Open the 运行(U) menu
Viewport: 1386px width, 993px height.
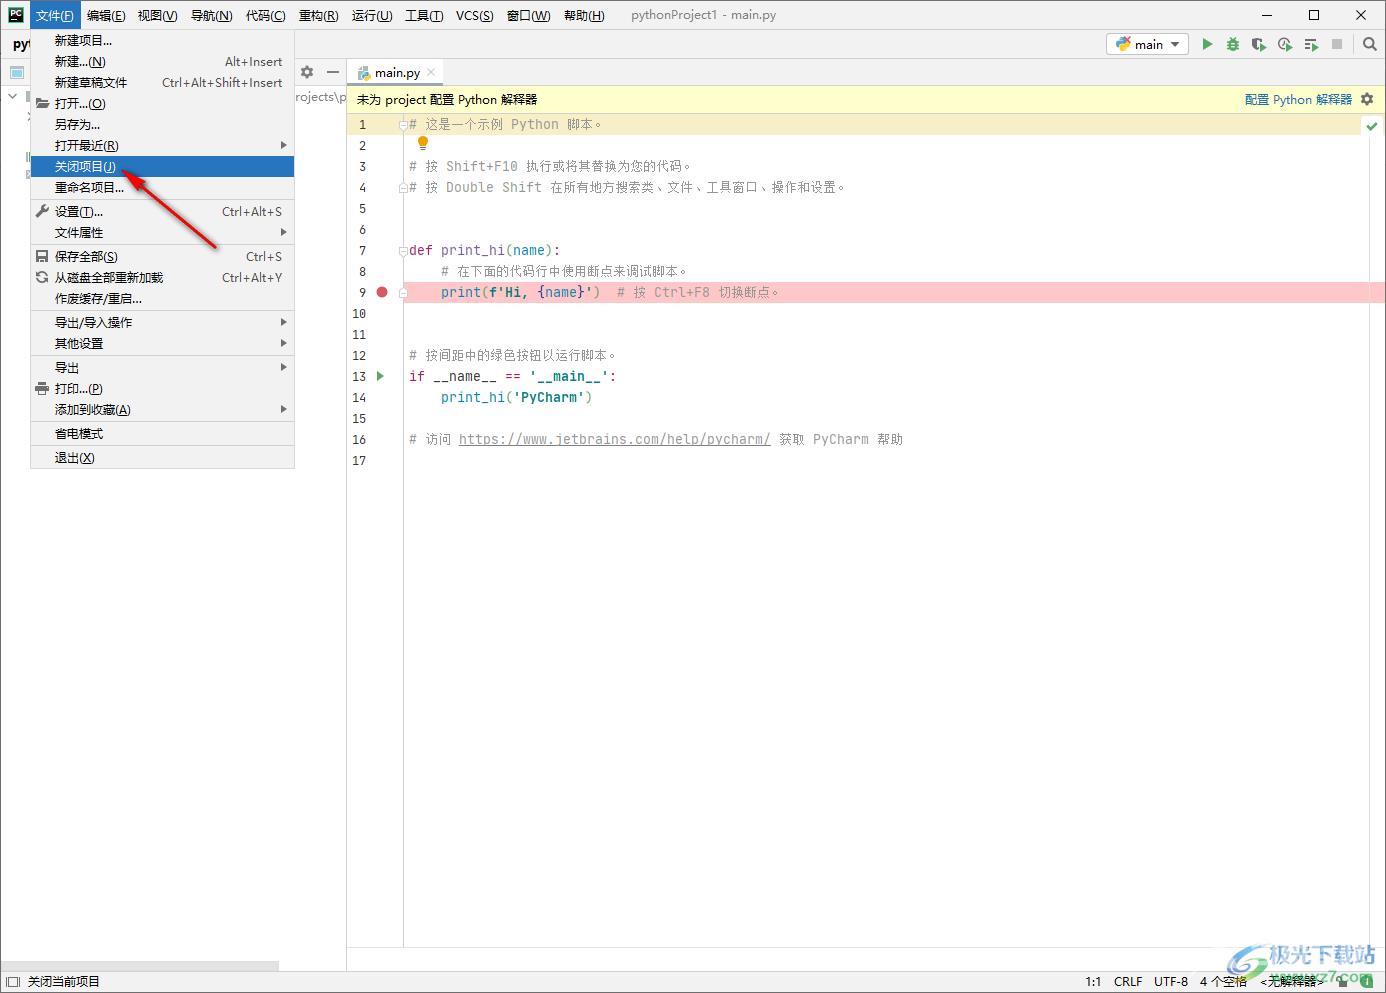point(372,15)
